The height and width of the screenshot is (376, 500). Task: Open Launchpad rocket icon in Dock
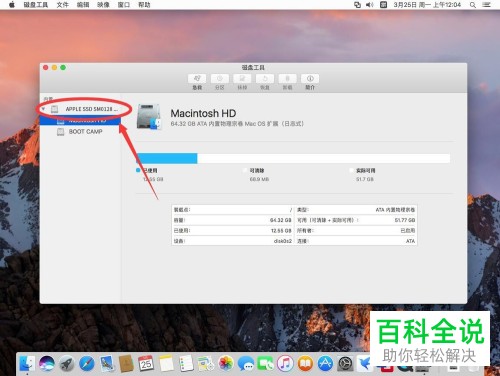pos(67,363)
